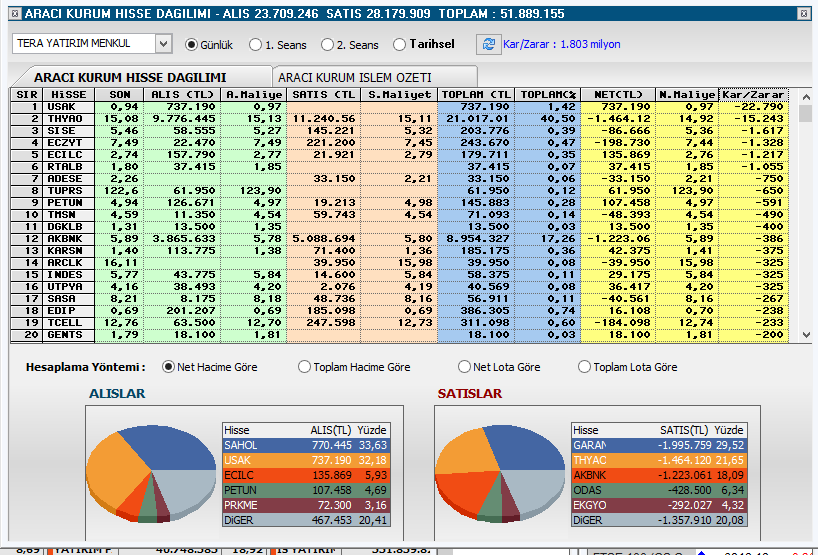The height and width of the screenshot is (555, 818).
Task: Switch to ARACI KURUM HISSE DAGILIMI tab
Action: [x=130, y=78]
